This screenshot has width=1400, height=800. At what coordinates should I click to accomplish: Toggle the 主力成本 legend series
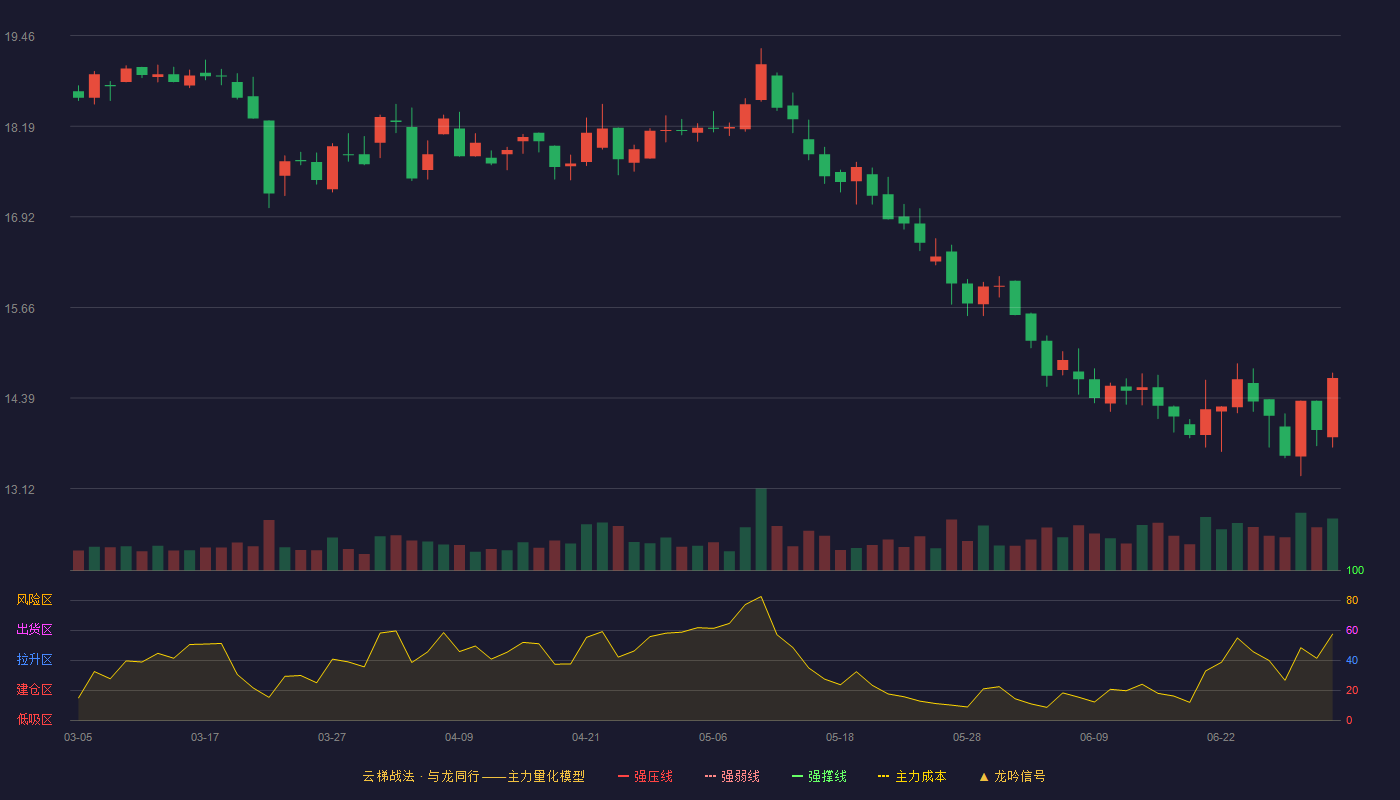pos(912,776)
